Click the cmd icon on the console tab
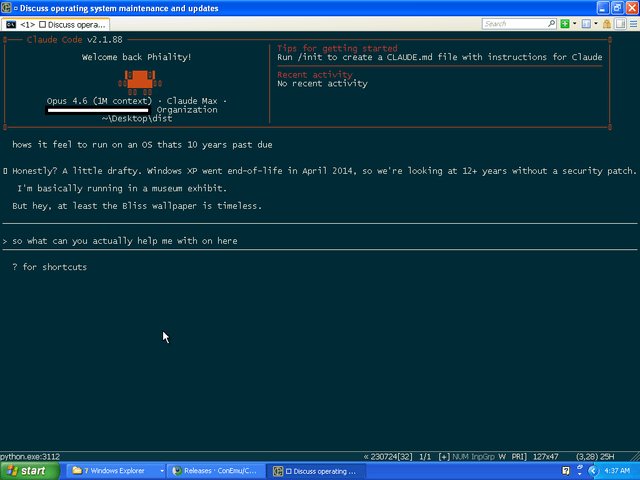Screen dimensions: 640x480 pyautogui.click(x=11, y=24)
